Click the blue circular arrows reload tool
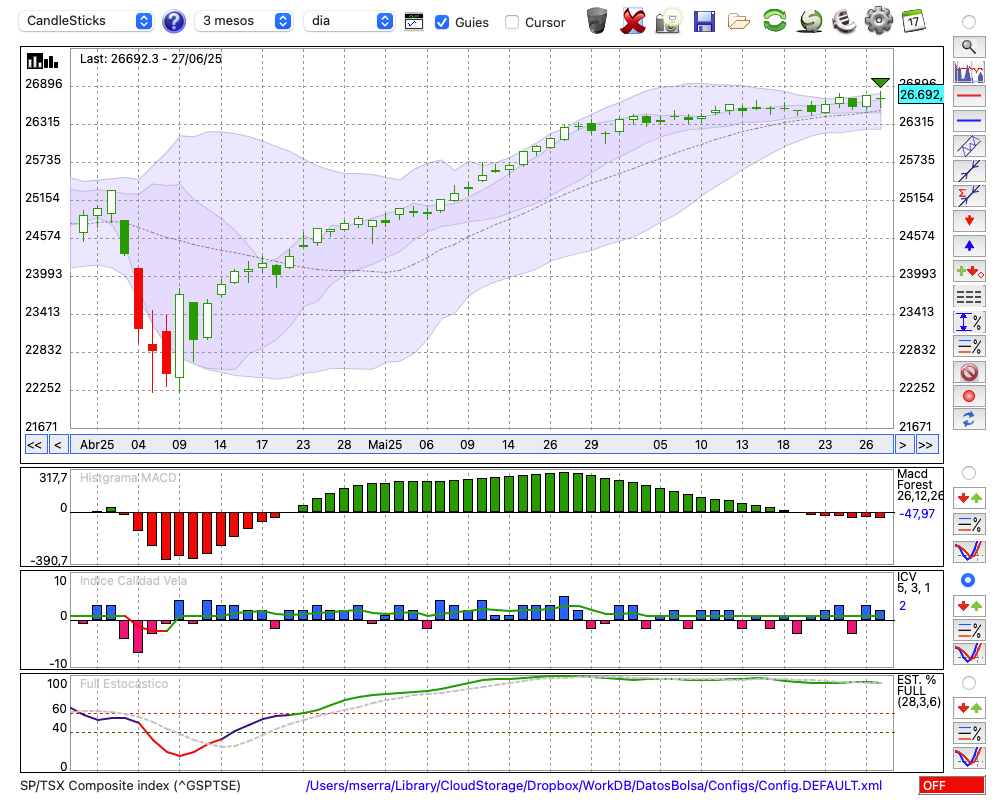 (x=969, y=419)
